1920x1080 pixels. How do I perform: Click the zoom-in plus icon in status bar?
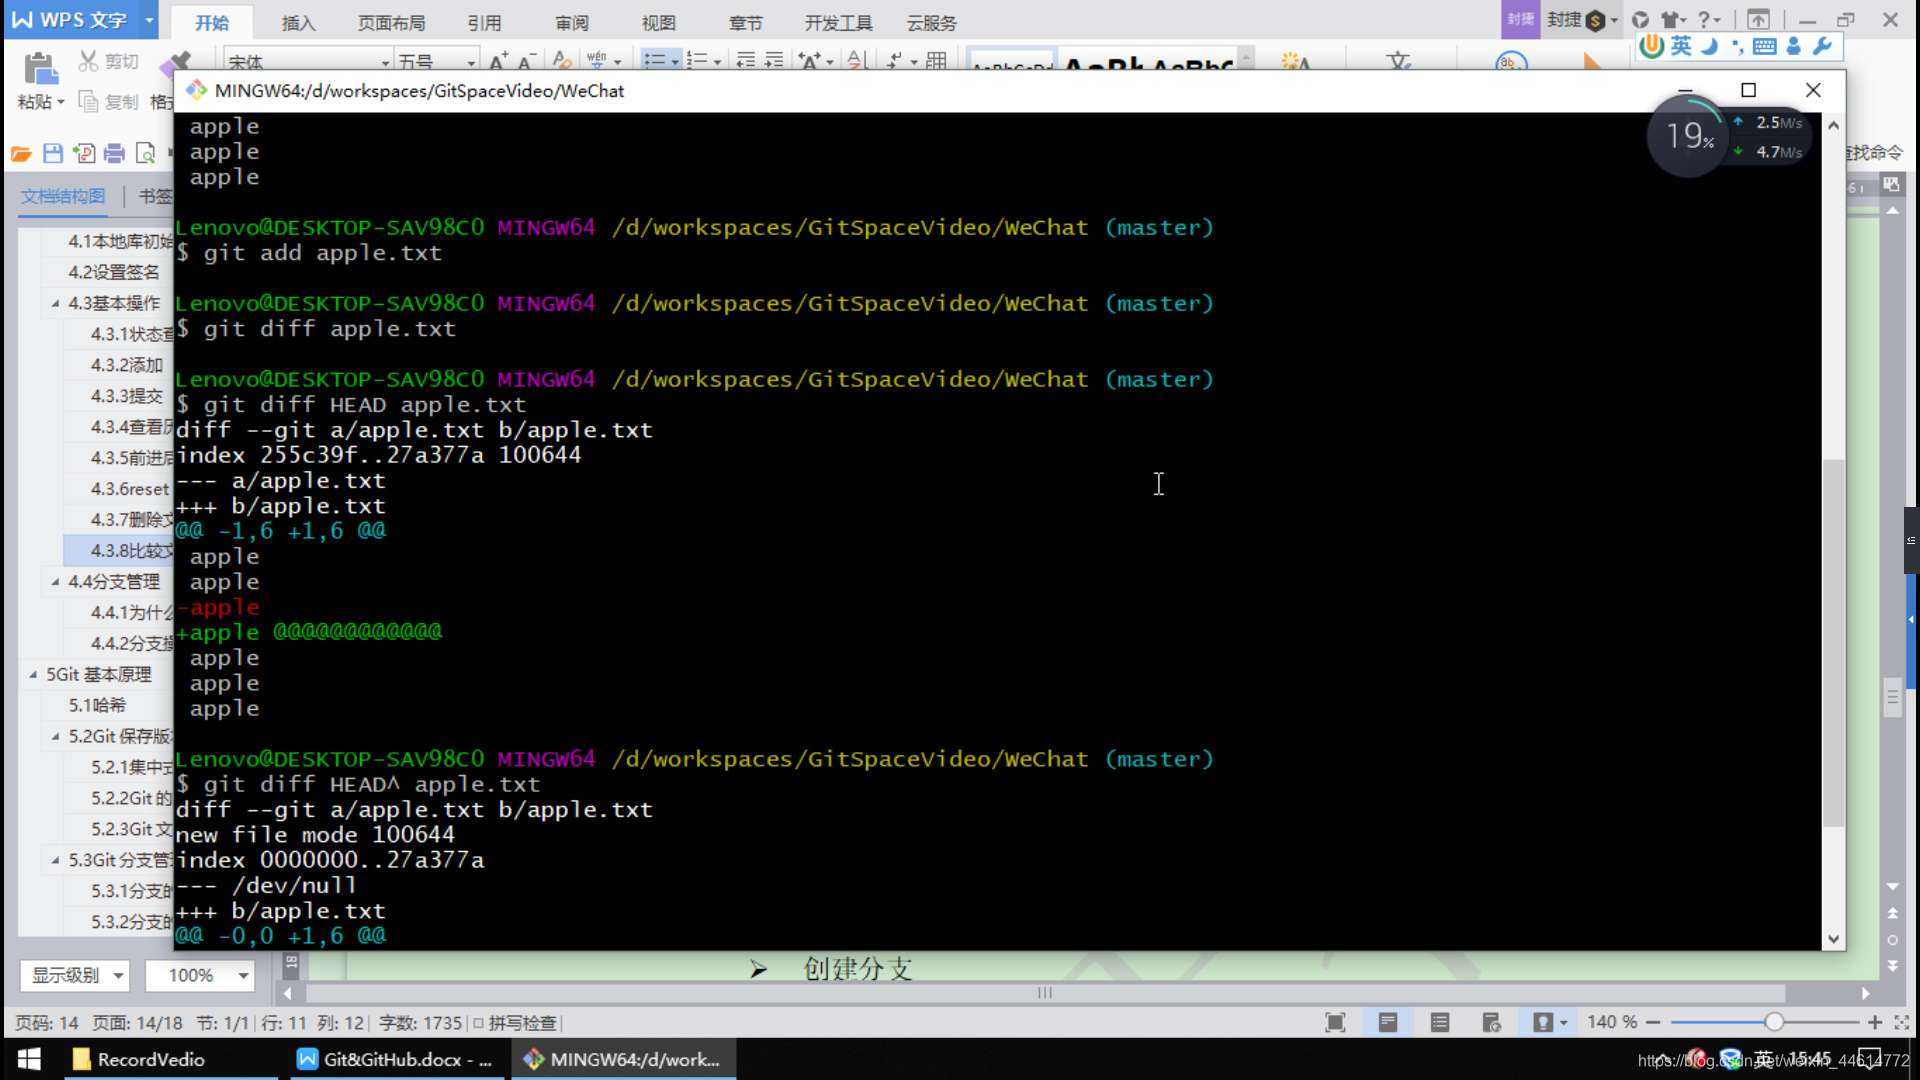(1875, 1022)
